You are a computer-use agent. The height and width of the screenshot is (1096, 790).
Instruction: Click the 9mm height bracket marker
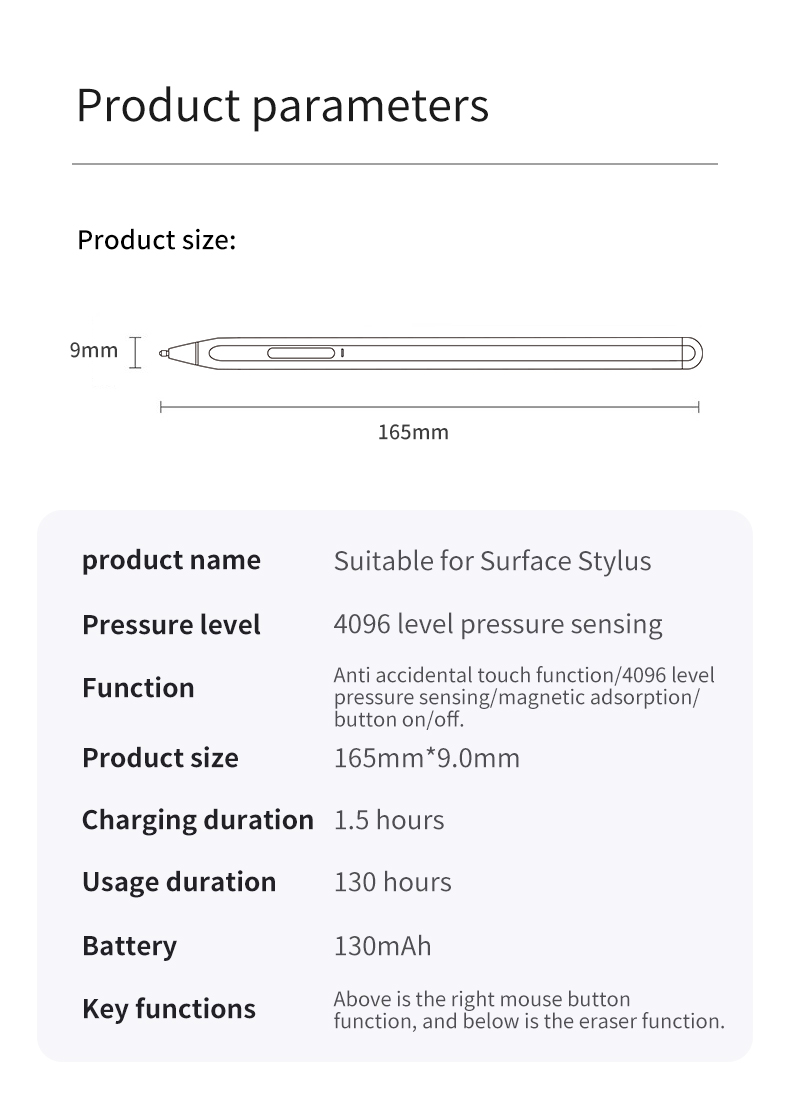[136, 352]
